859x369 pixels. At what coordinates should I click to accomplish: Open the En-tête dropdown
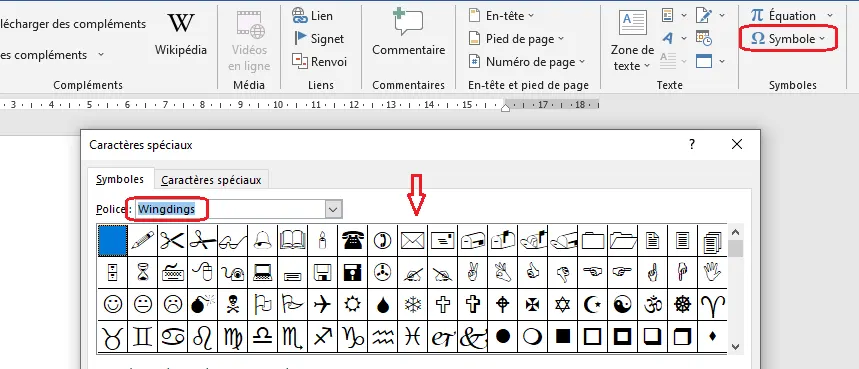pos(501,16)
